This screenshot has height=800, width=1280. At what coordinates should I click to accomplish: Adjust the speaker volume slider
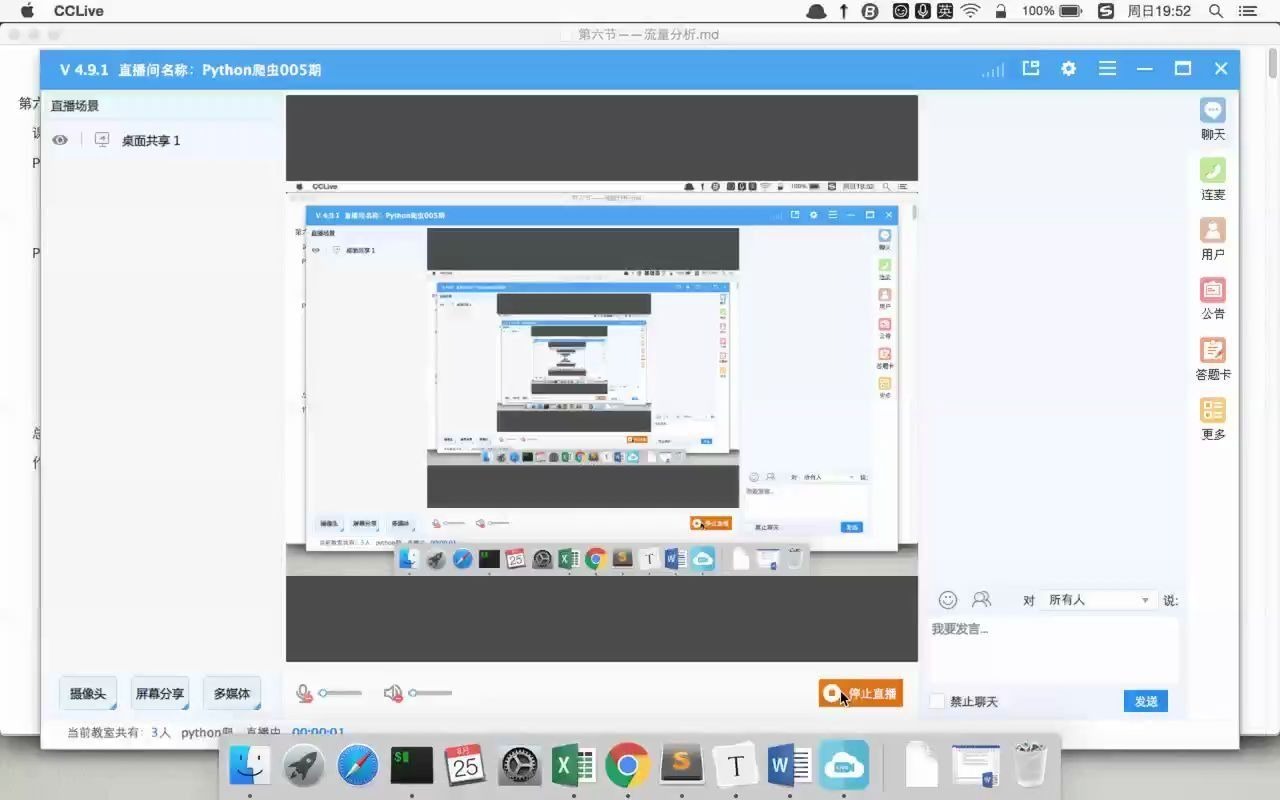(x=430, y=693)
